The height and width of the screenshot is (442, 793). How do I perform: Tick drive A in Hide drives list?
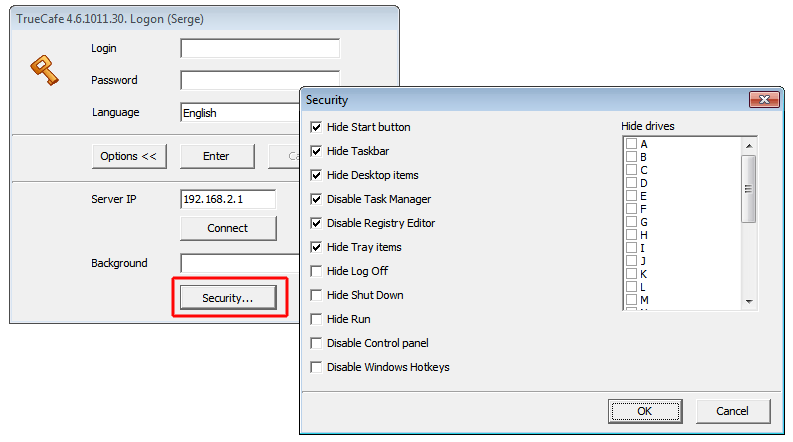[x=631, y=144]
